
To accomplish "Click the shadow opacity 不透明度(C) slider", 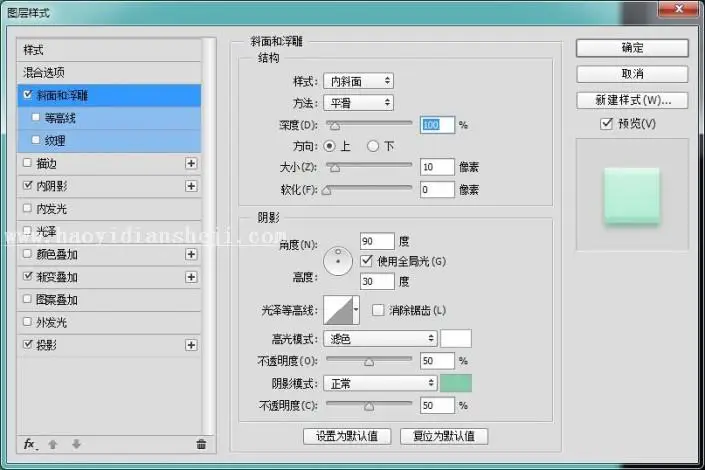I will 369,405.
